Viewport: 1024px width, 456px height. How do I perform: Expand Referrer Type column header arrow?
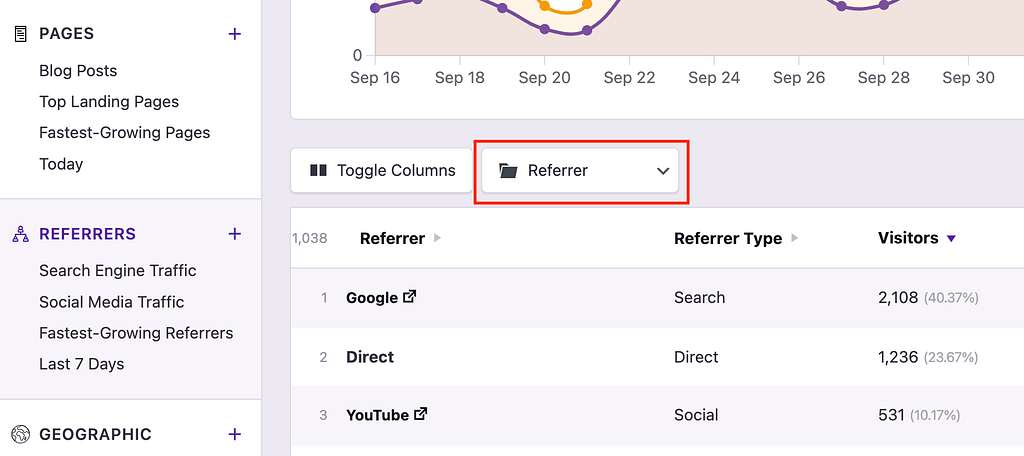pos(795,239)
